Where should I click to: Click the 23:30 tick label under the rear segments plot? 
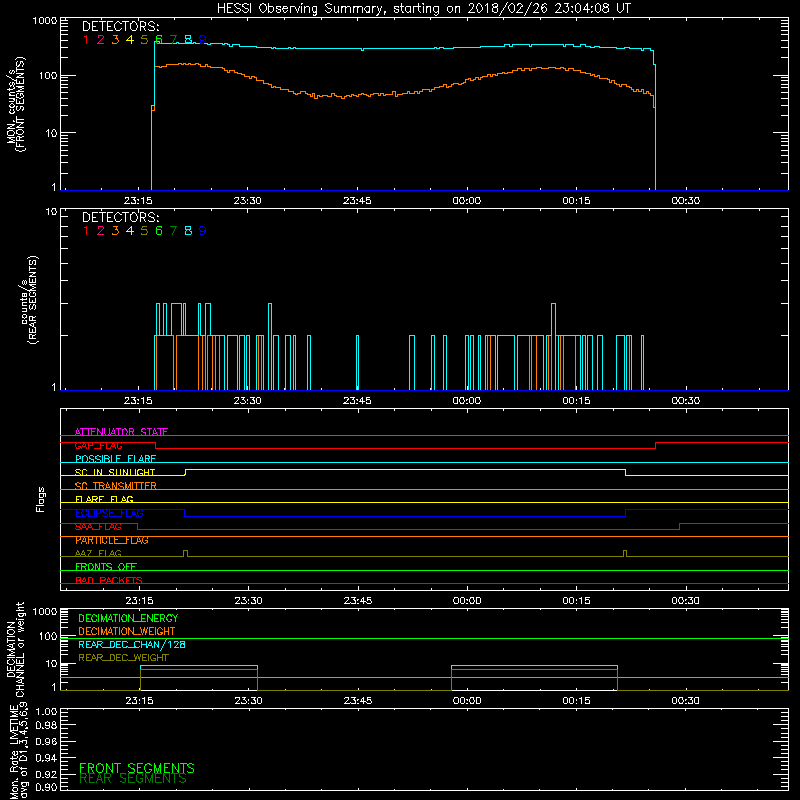coord(247,401)
